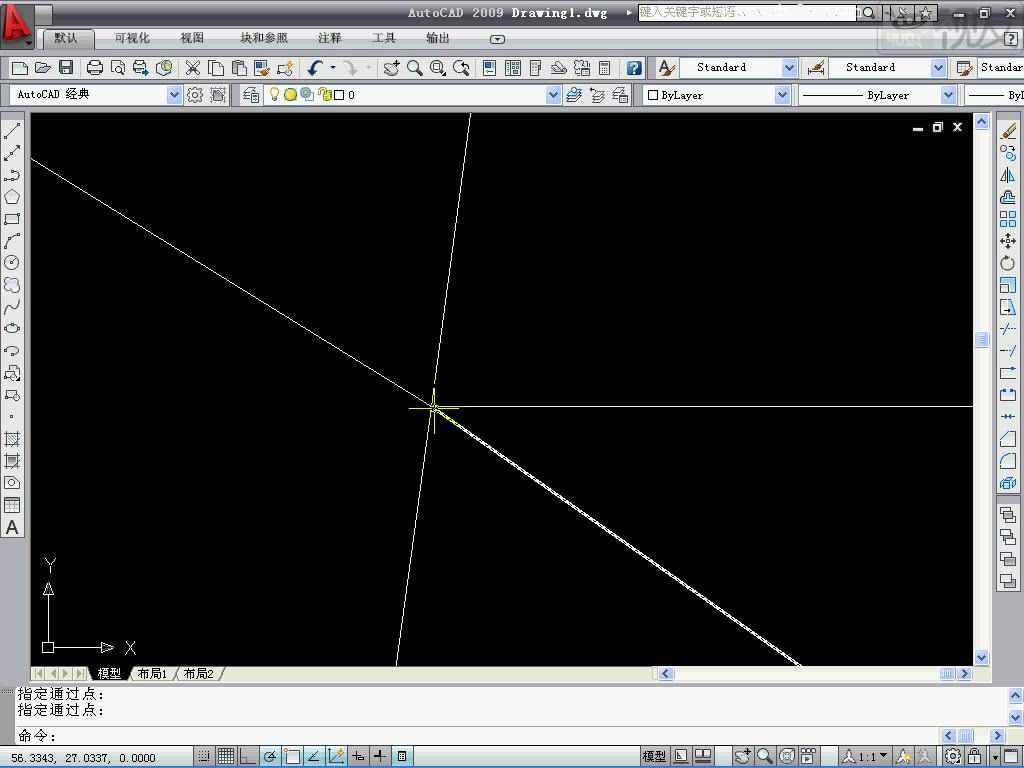Switch to the 注释 ribbon tab
This screenshot has width=1024, height=768.
[330, 39]
